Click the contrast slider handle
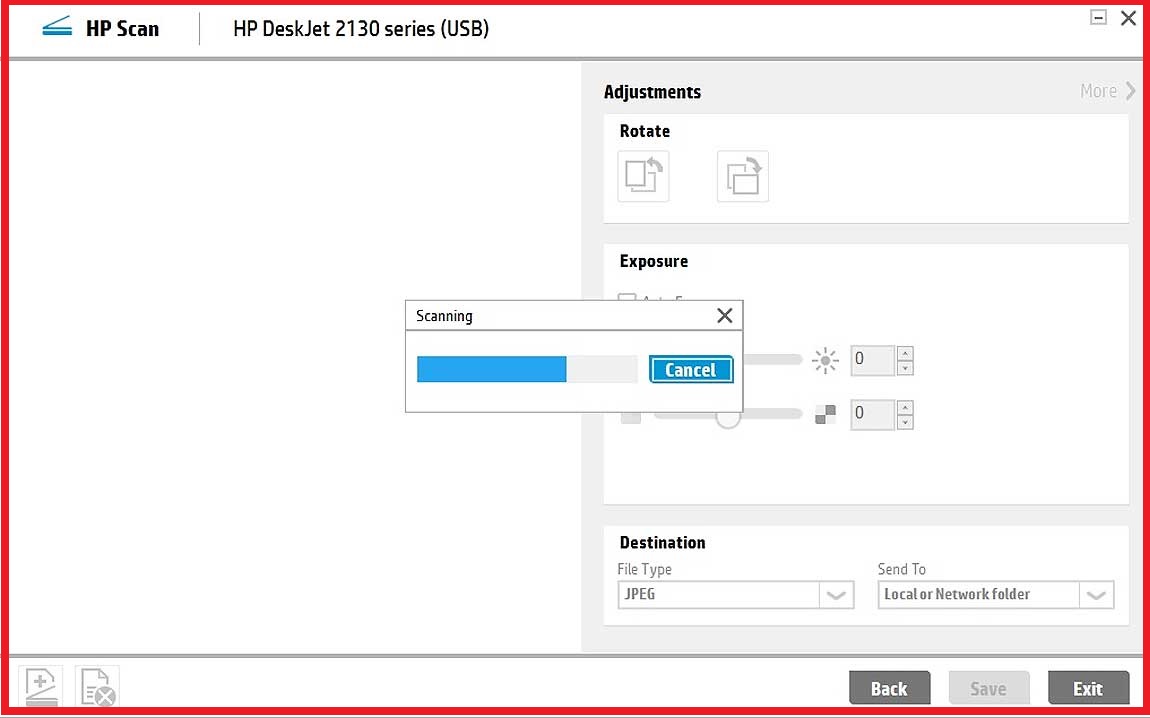Image resolution: width=1150 pixels, height=718 pixels. coord(728,418)
